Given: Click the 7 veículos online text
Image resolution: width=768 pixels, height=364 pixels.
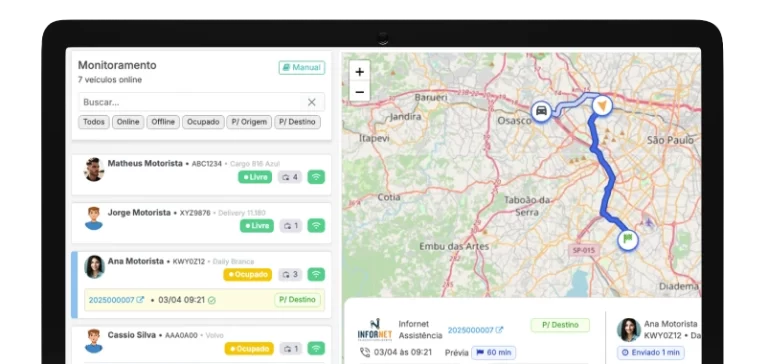Looking at the screenshot, I should click(x=110, y=80).
